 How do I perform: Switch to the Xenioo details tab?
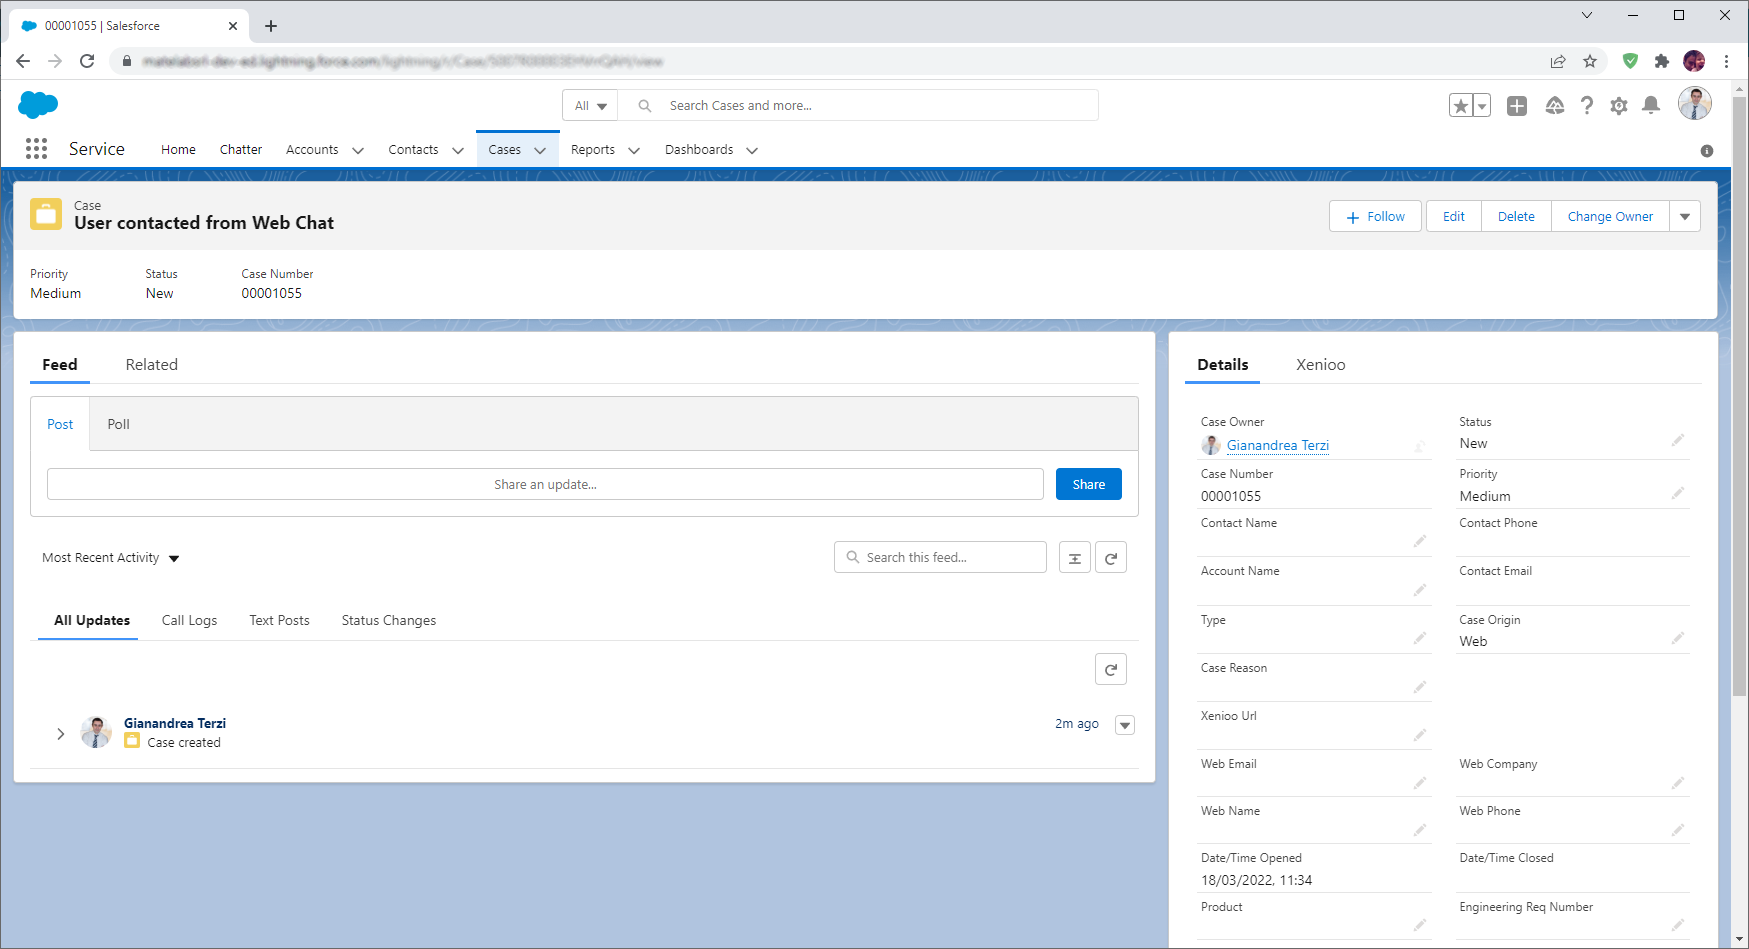[1320, 364]
